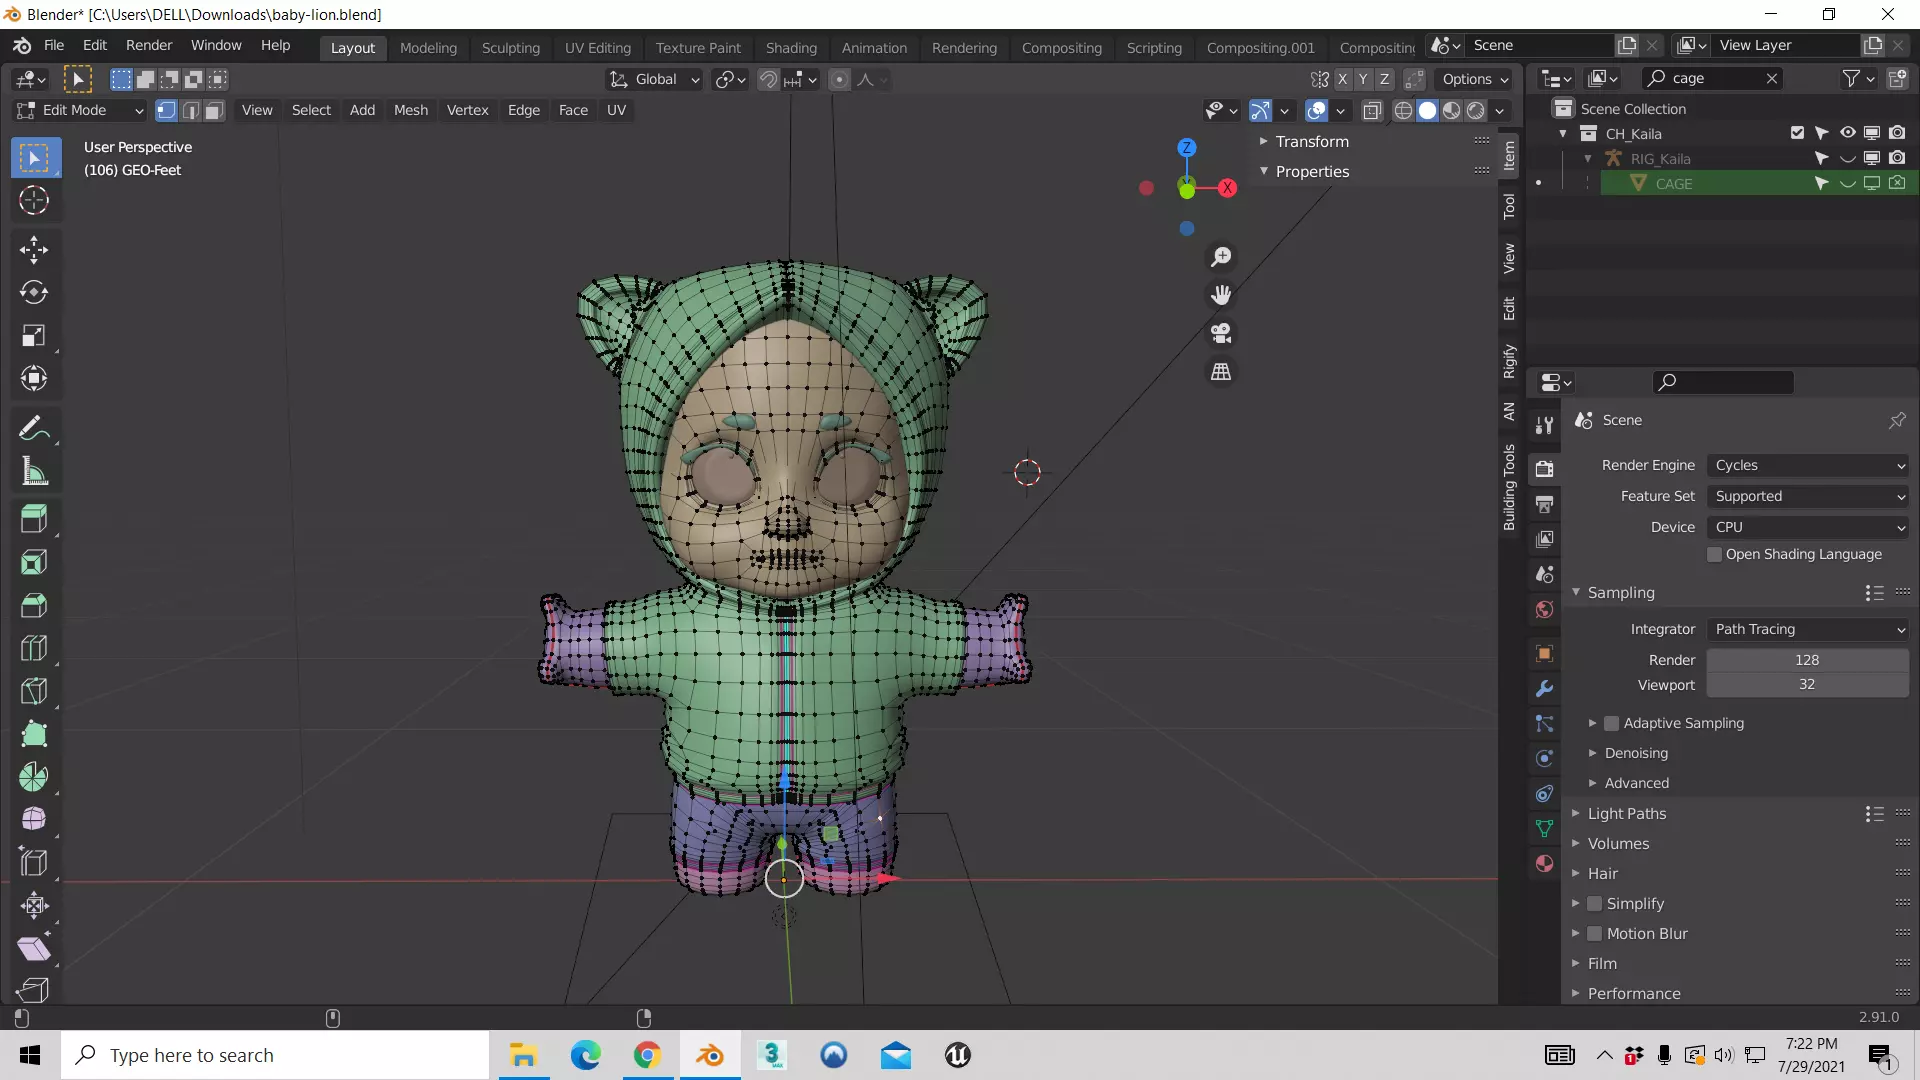The image size is (1920, 1080).
Task: Switch perspective/orthographic grid icon
Action: pyautogui.click(x=1221, y=371)
